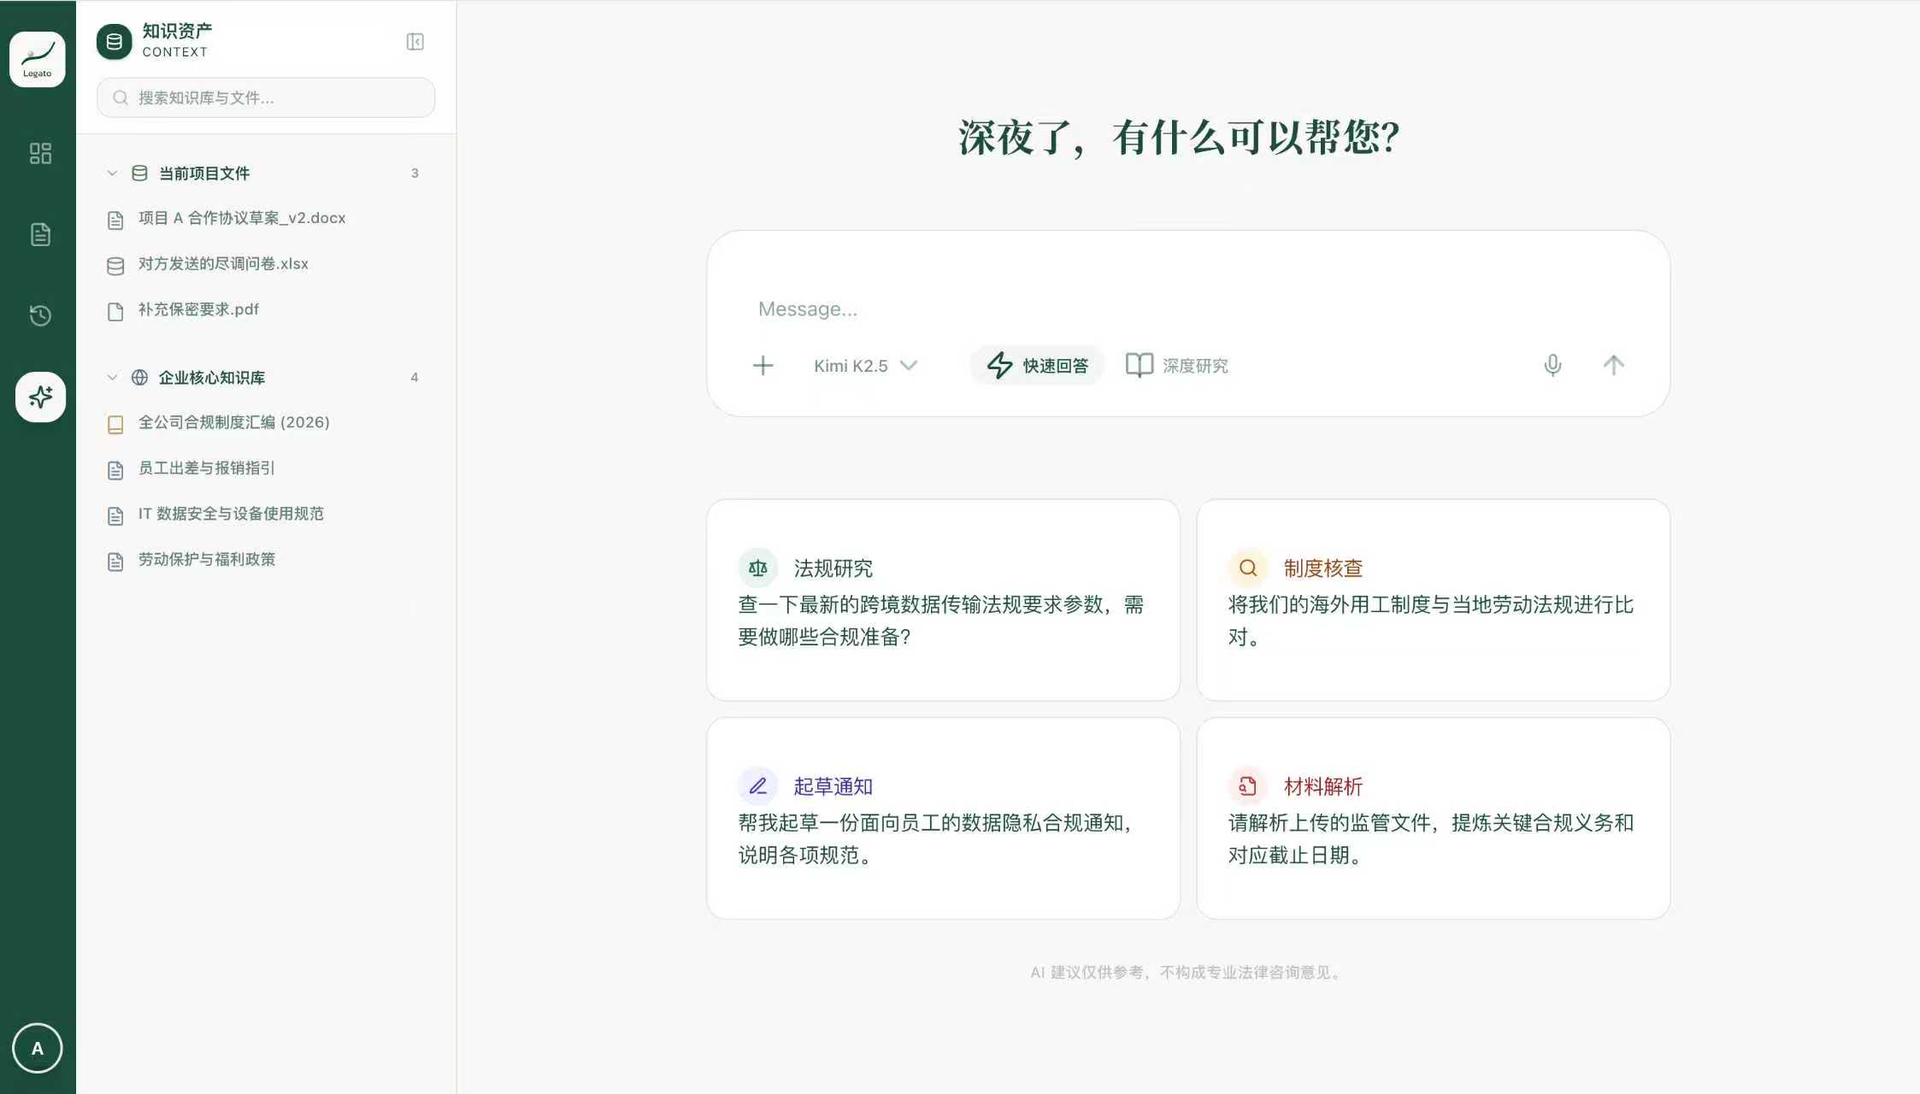Click the PDF icon of 补充保密要求.pdf
Viewport: 1920px width, 1094px height.
click(x=115, y=312)
